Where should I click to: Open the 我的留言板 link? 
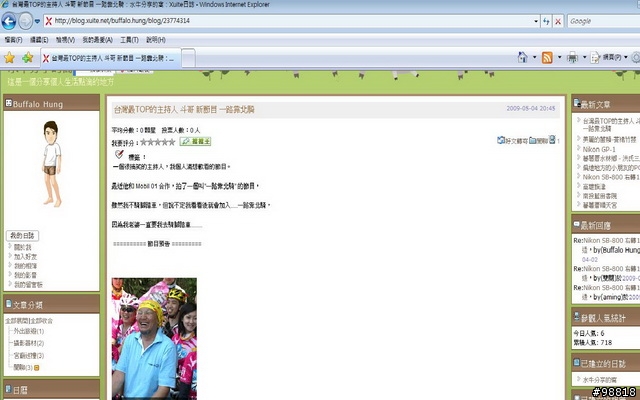[28, 285]
